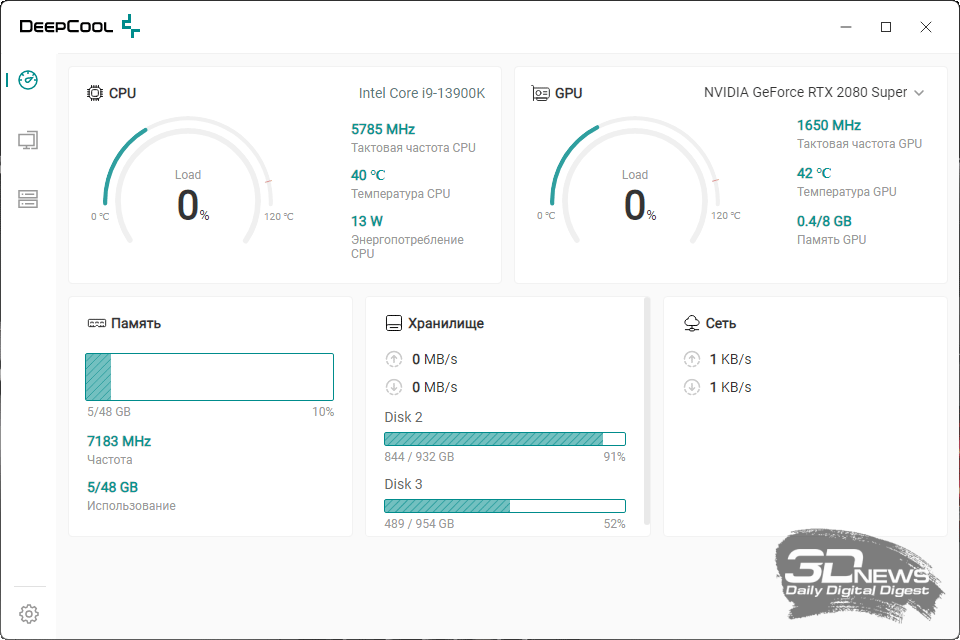Click the 91% Disk 2 percentage
This screenshot has height=640, width=960.
(614, 457)
